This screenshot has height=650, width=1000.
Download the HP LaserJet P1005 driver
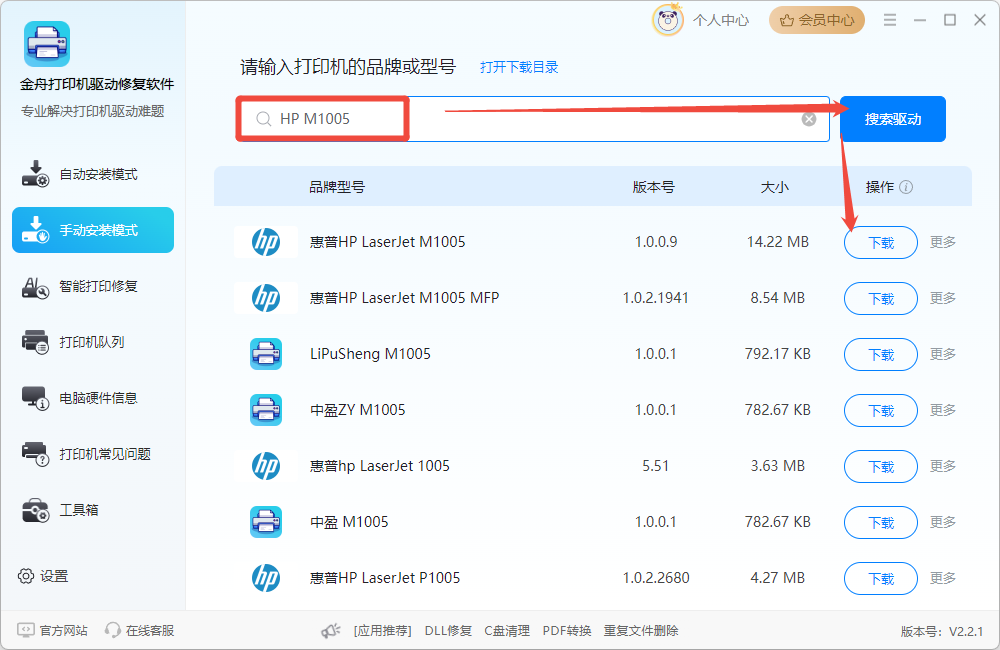(x=881, y=579)
